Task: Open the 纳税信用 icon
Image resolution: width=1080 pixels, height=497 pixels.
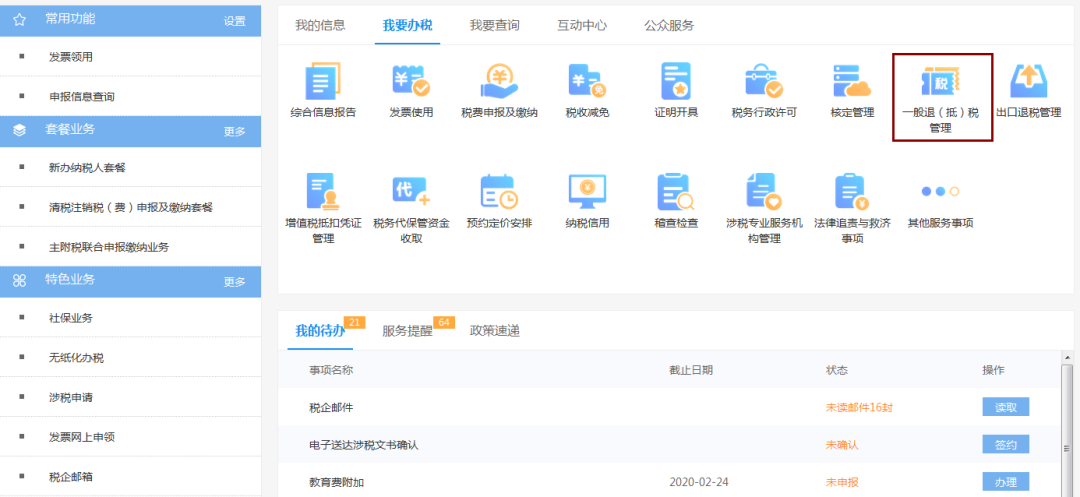Action: pyautogui.click(x=587, y=191)
